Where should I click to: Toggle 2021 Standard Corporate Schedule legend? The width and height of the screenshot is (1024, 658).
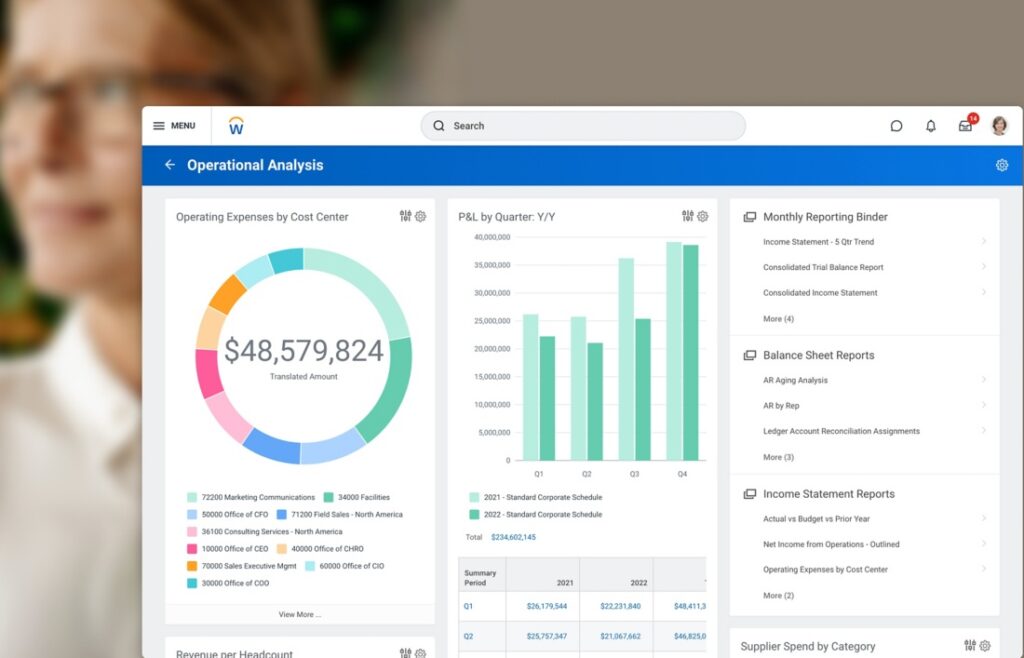539,497
